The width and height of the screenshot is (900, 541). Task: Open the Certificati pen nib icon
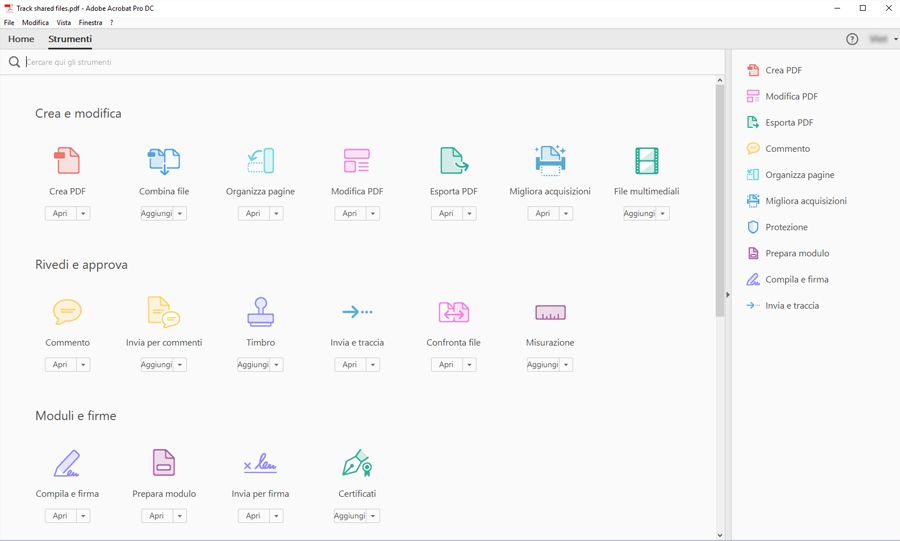coord(357,463)
